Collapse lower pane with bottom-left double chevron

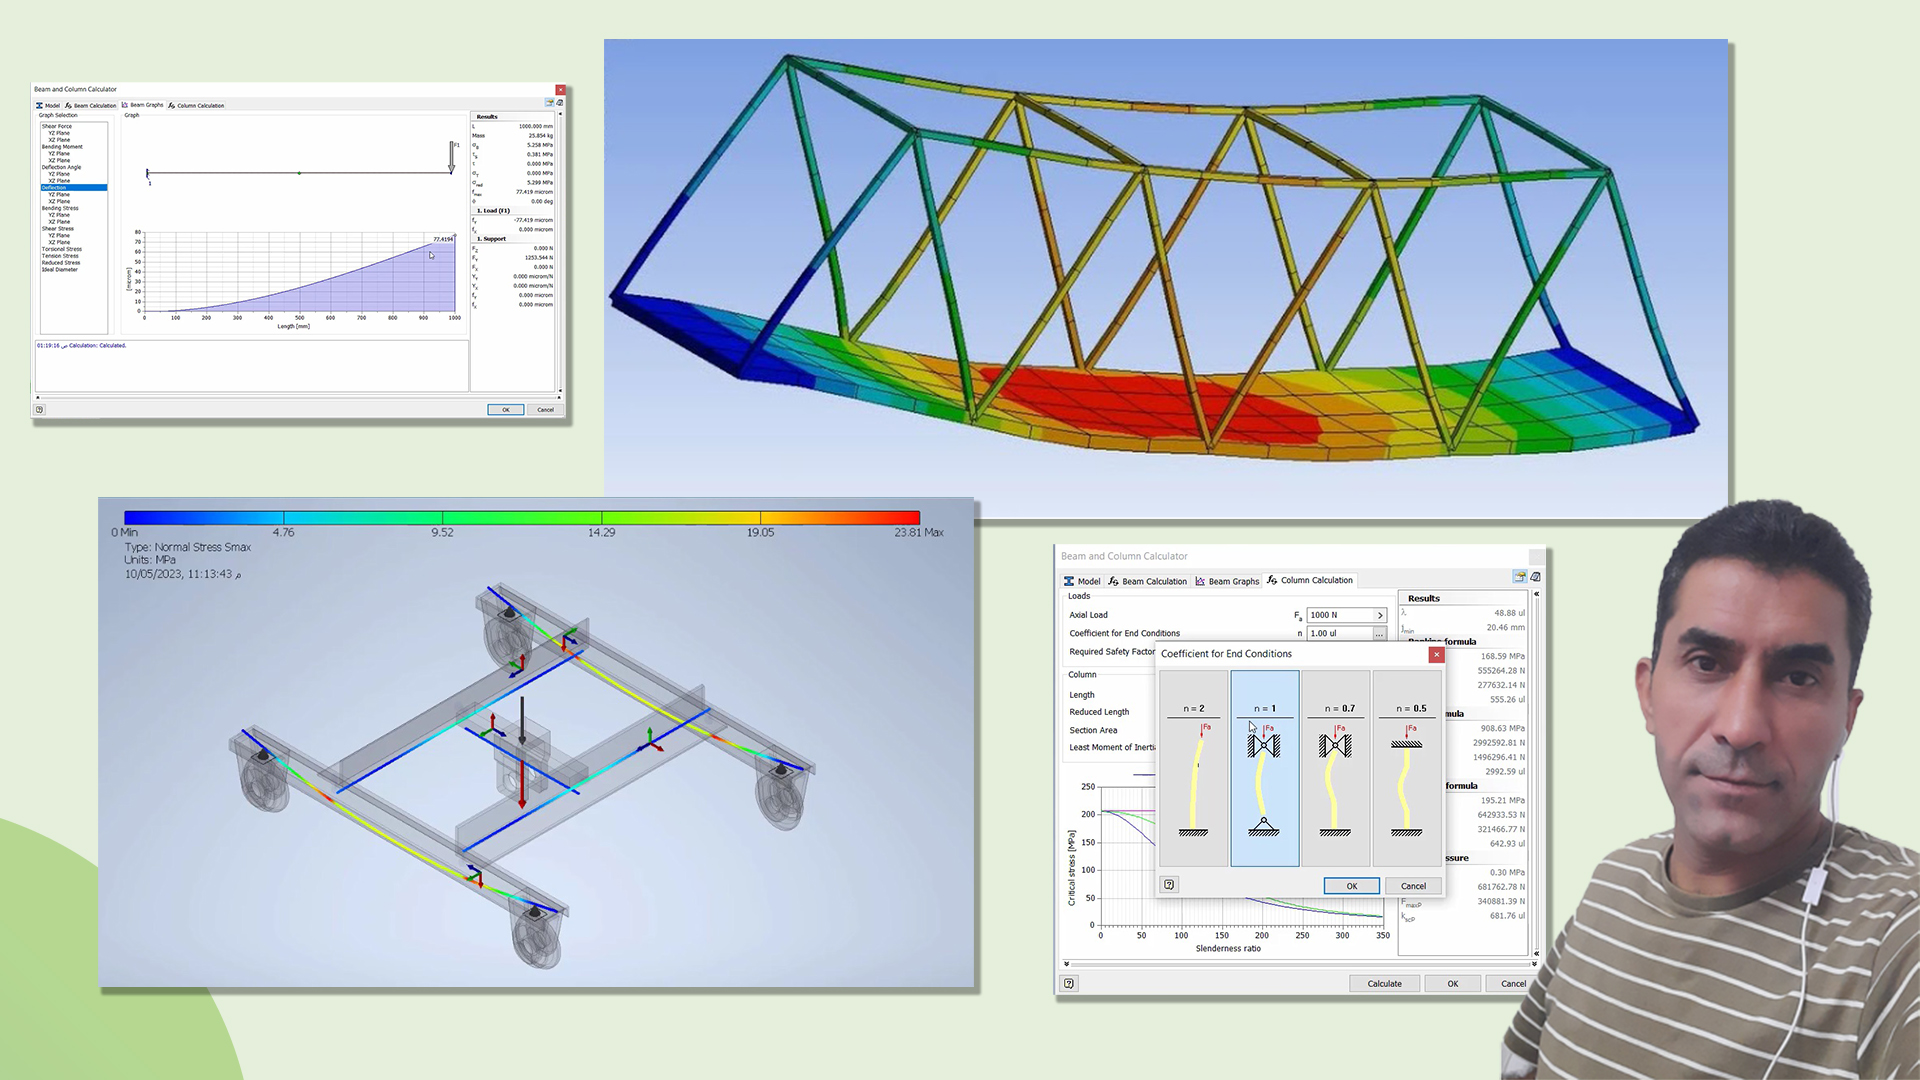[x=1066, y=964]
